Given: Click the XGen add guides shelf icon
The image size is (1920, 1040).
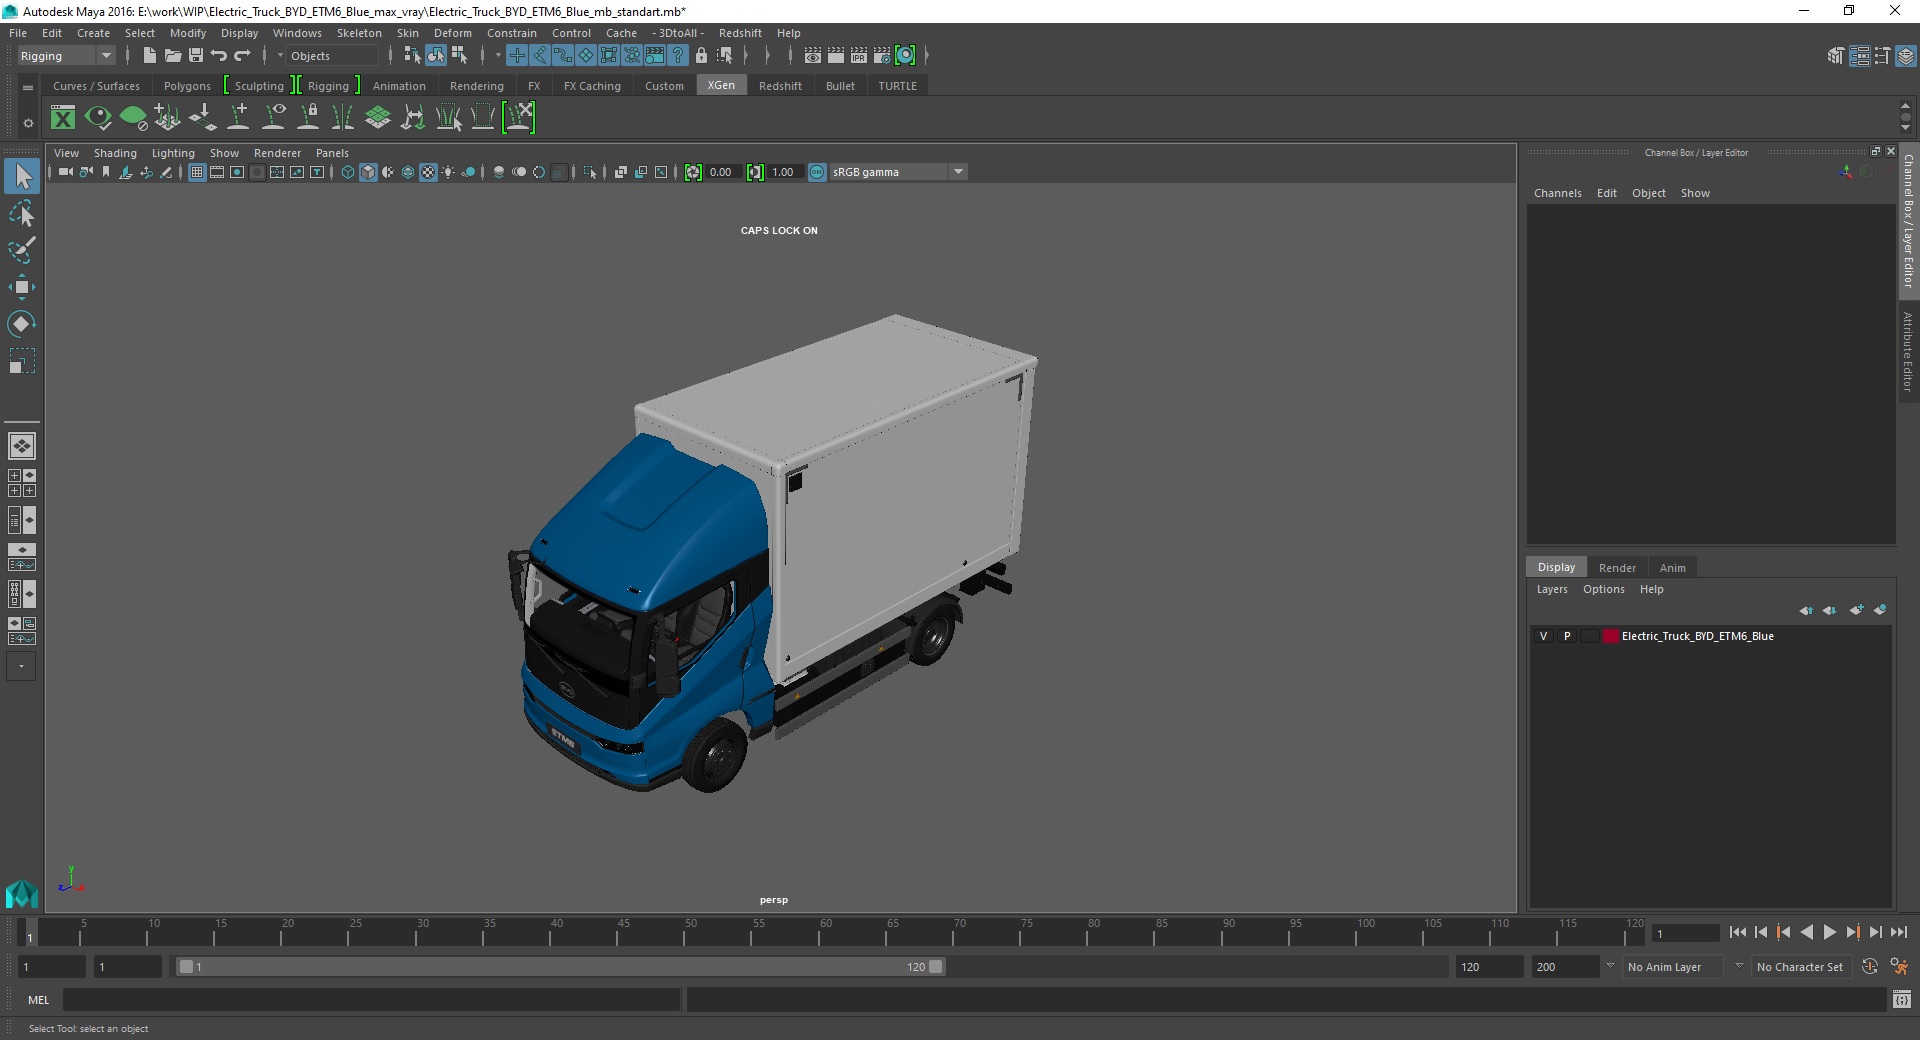Looking at the screenshot, I should click(x=239, y=118).
